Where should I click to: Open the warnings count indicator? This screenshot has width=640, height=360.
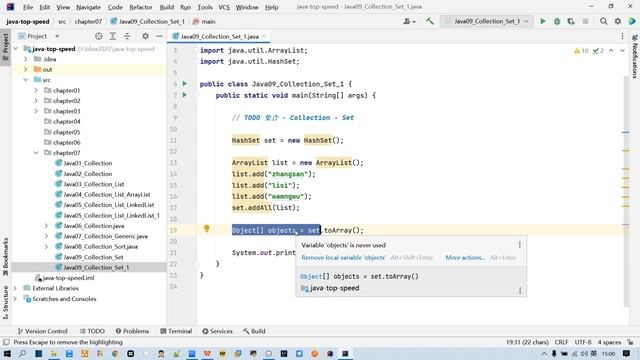tap(581, 51)
